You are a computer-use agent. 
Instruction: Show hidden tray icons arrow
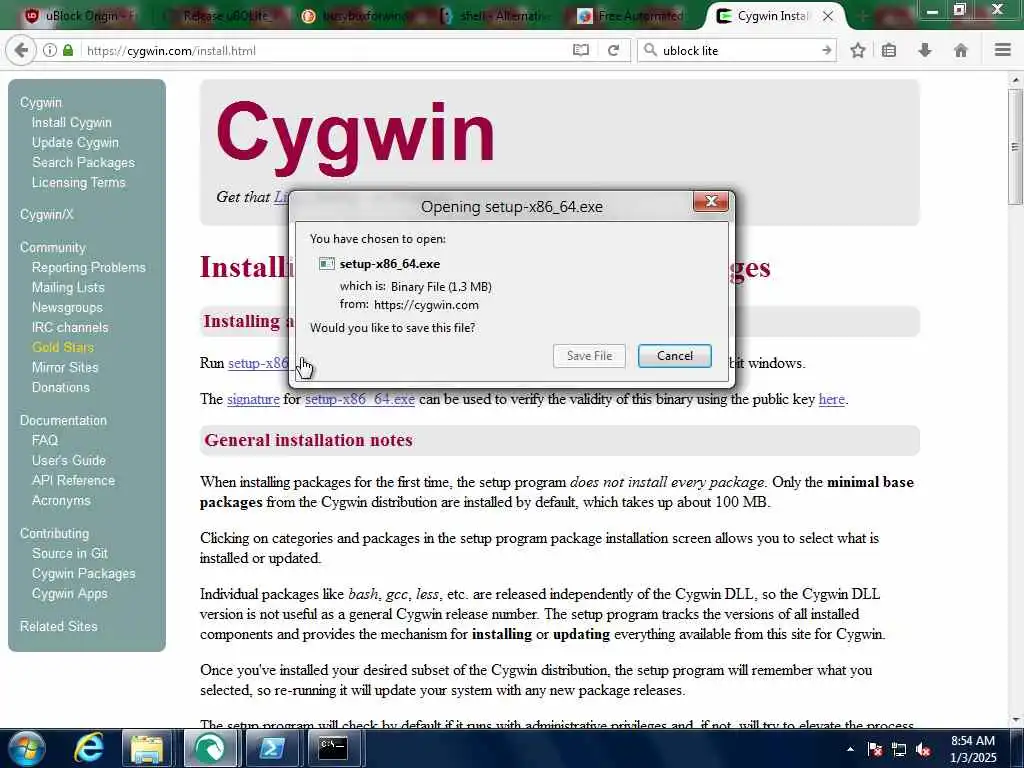[x=850, y=749]
